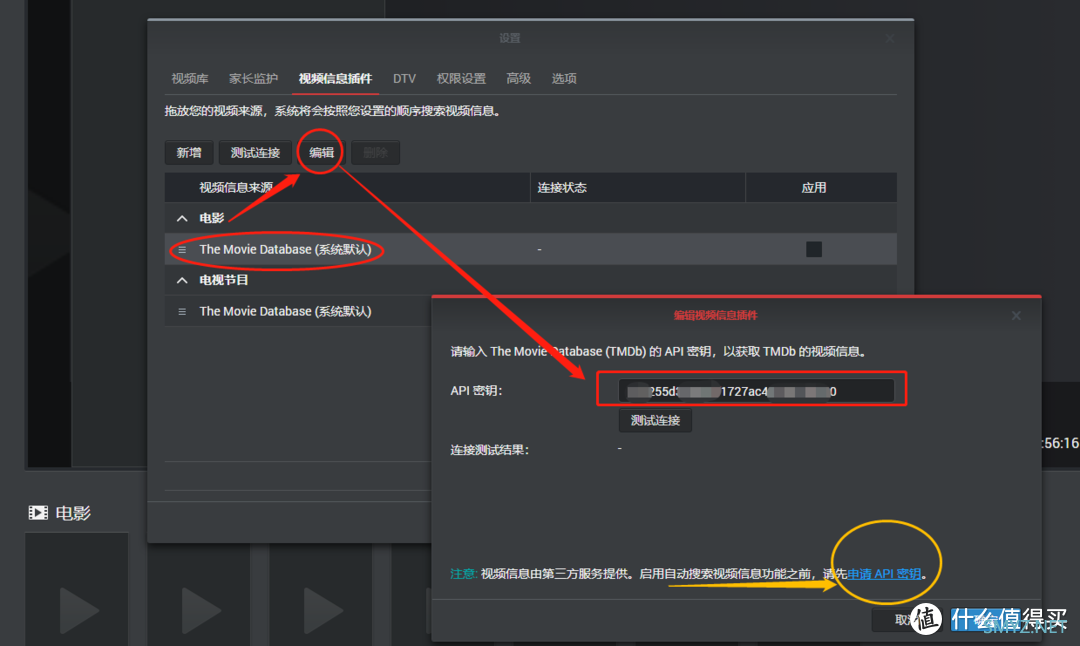This screenshot has height=646, width=1080.
Task: Click the greyed-out 删除 button
Action: point(375,153)
